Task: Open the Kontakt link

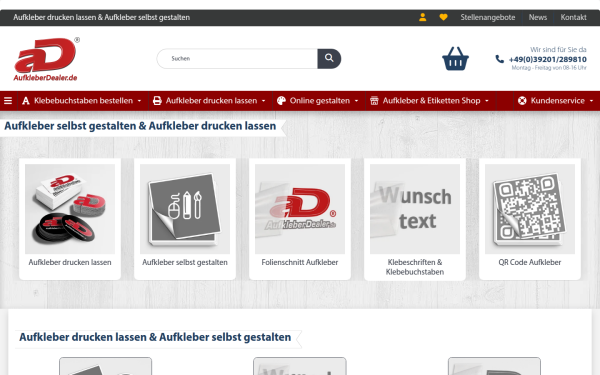Action: pos(573,17)
